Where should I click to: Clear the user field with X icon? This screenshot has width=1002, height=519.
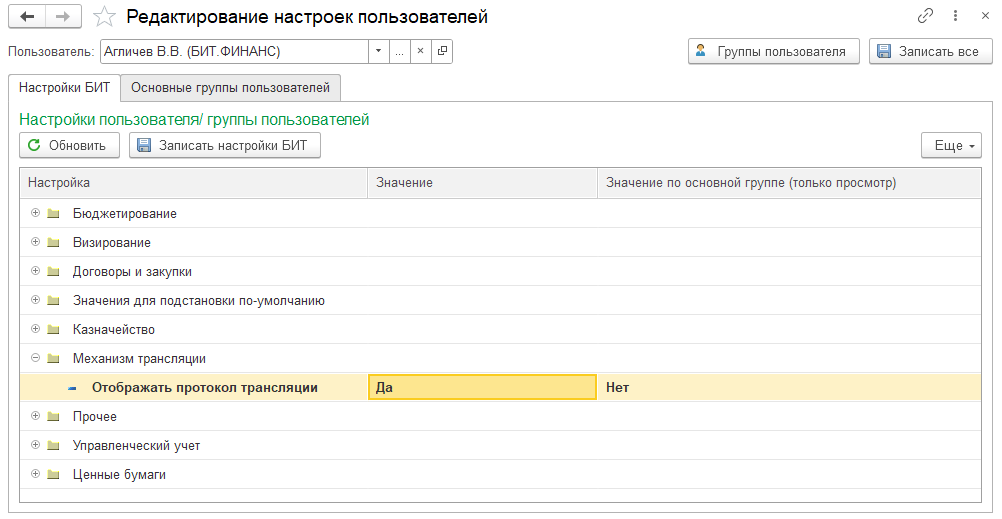420,51
